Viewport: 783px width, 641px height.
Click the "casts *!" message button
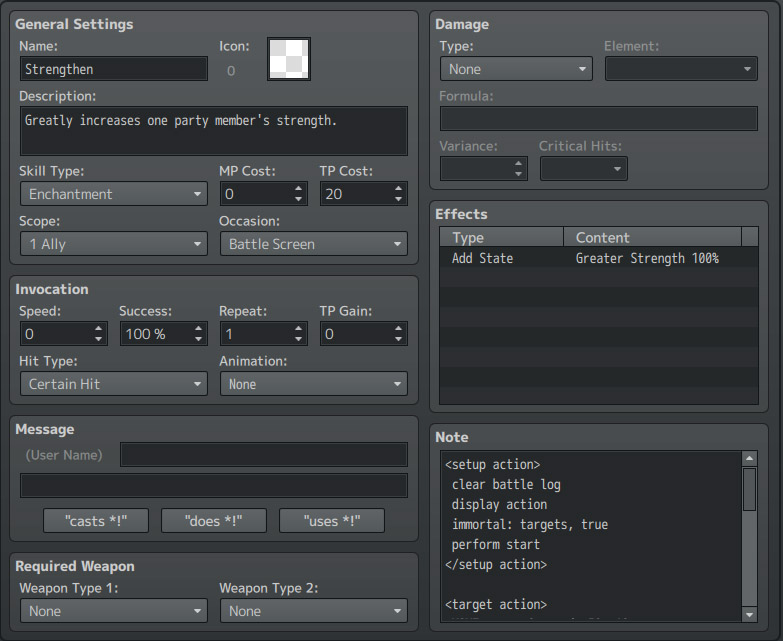(x=96, y=521)
